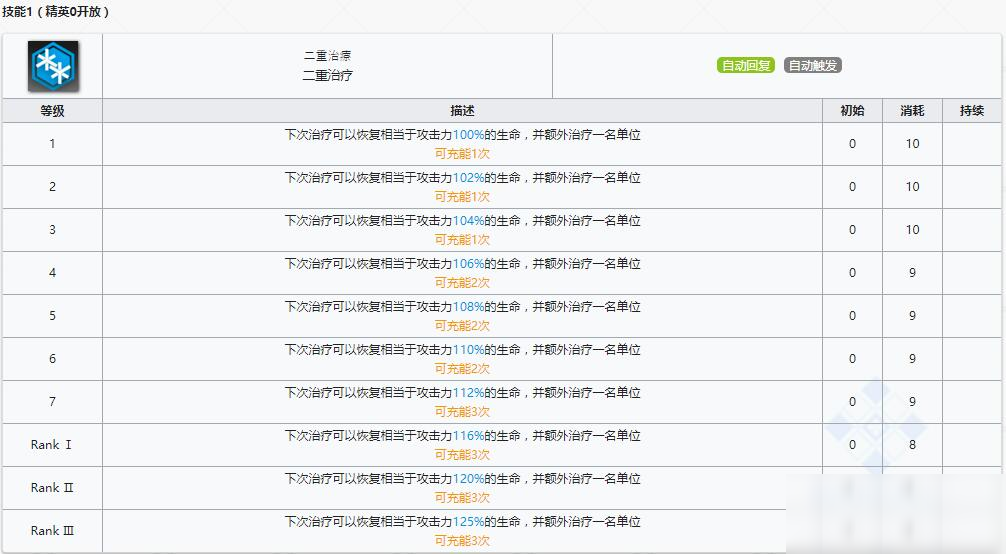Click the description containing 102%
The height and width of the screenshot is (554, 1006).
462,178
